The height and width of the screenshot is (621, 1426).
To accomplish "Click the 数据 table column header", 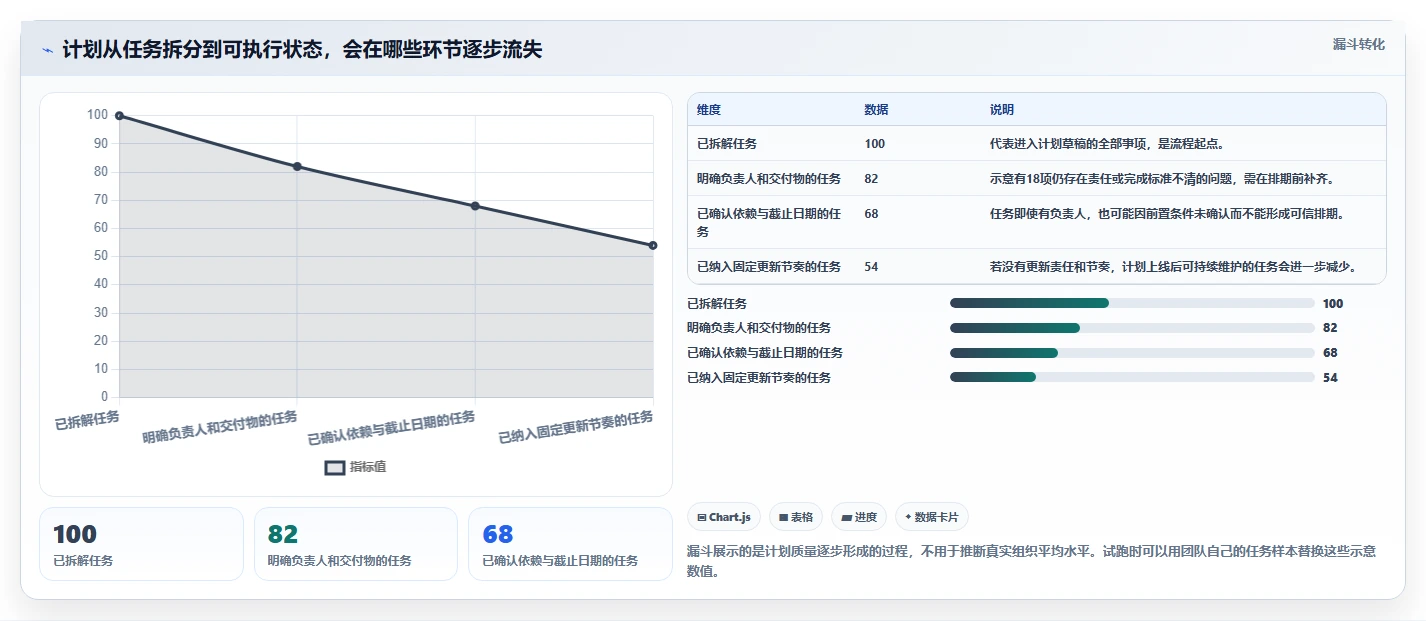I will click(x=877, y=109).
